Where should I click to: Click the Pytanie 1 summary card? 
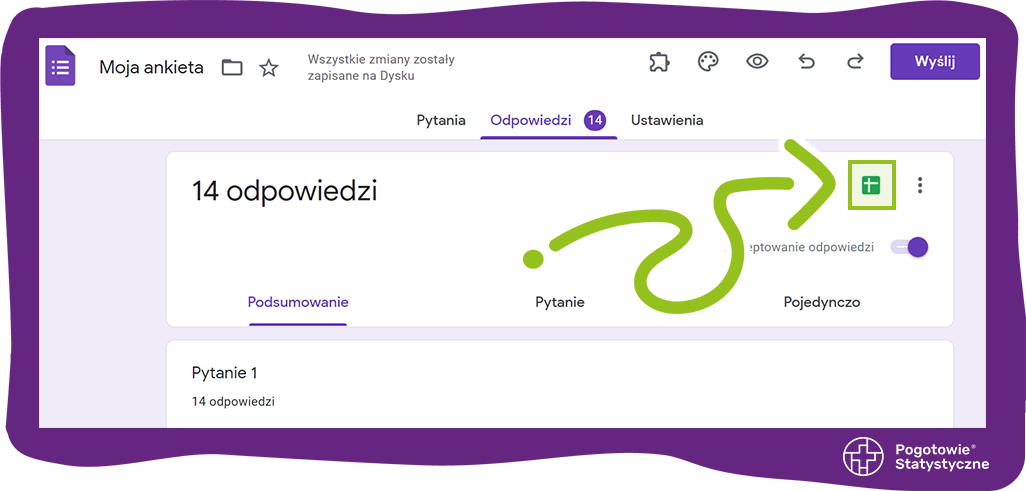559,385
